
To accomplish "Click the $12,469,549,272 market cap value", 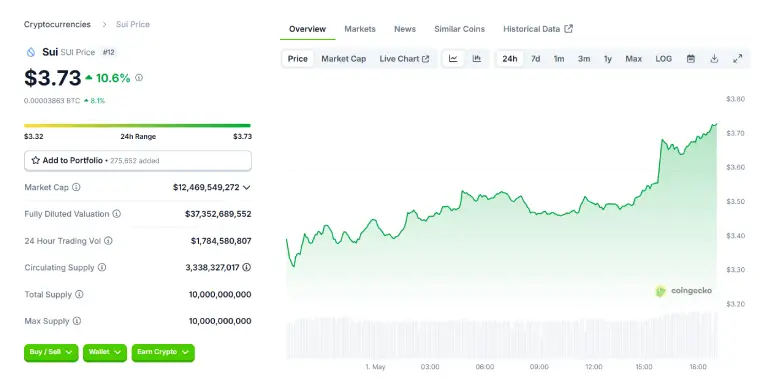I will coord(206,187).
